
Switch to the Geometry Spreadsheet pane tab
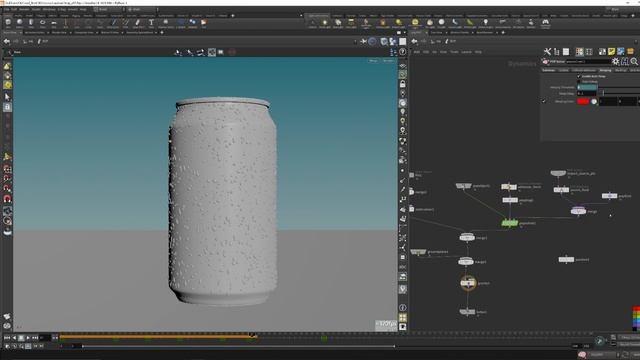coord(139,33)
